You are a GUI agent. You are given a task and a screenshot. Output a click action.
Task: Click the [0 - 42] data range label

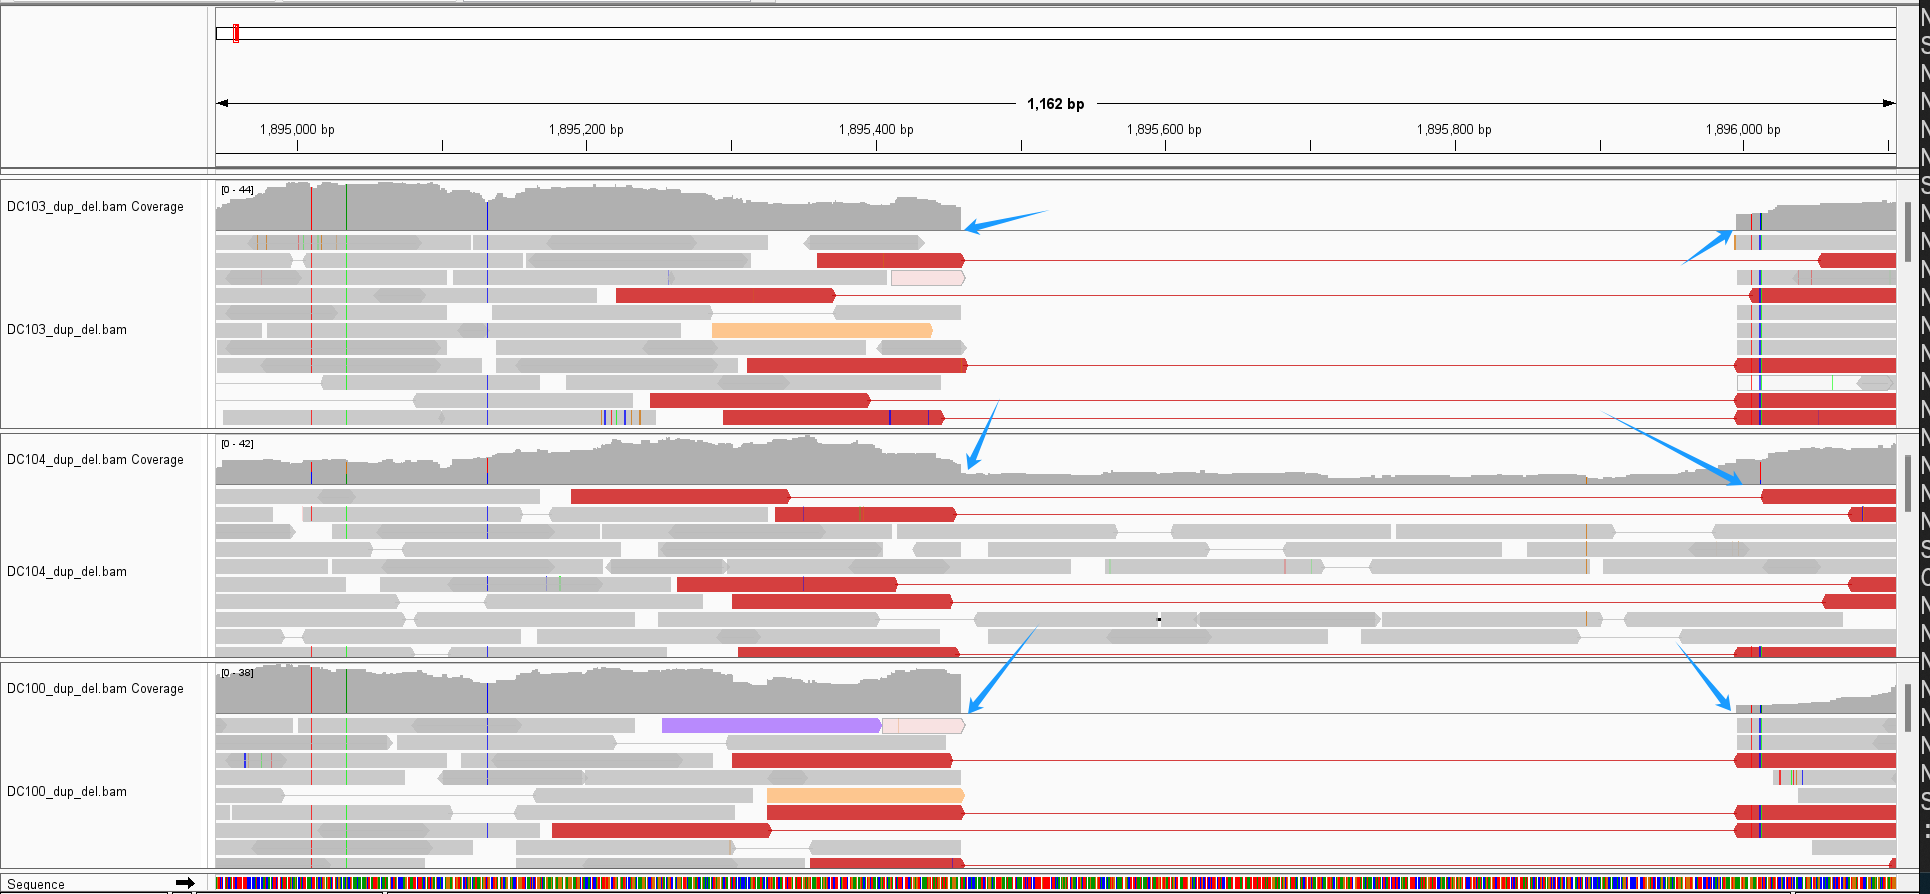238,443
